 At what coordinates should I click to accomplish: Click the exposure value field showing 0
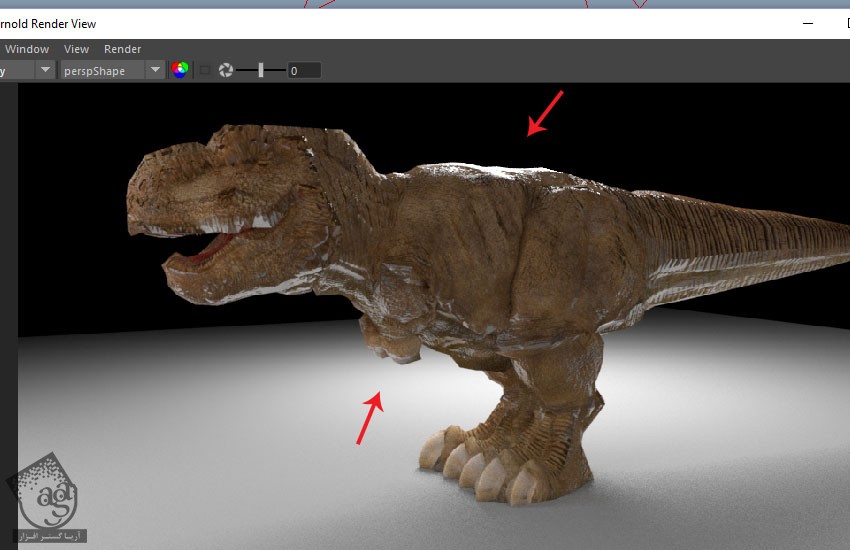coord(304,70)
